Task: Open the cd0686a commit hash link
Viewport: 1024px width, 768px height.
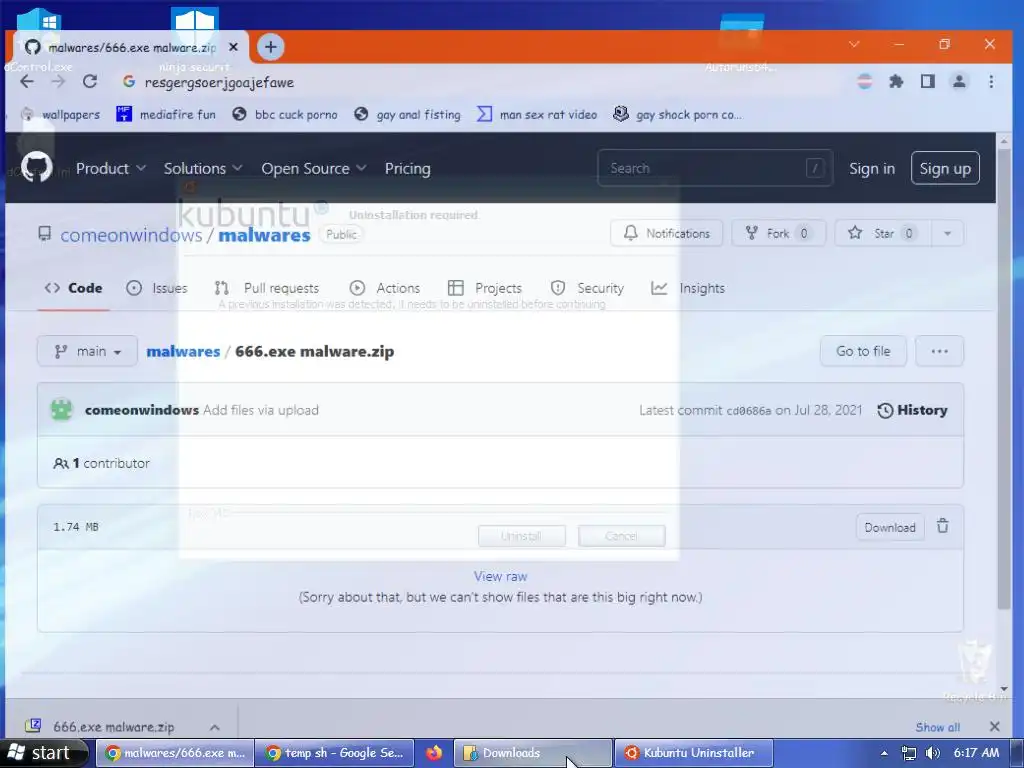Action: (748, 411)
